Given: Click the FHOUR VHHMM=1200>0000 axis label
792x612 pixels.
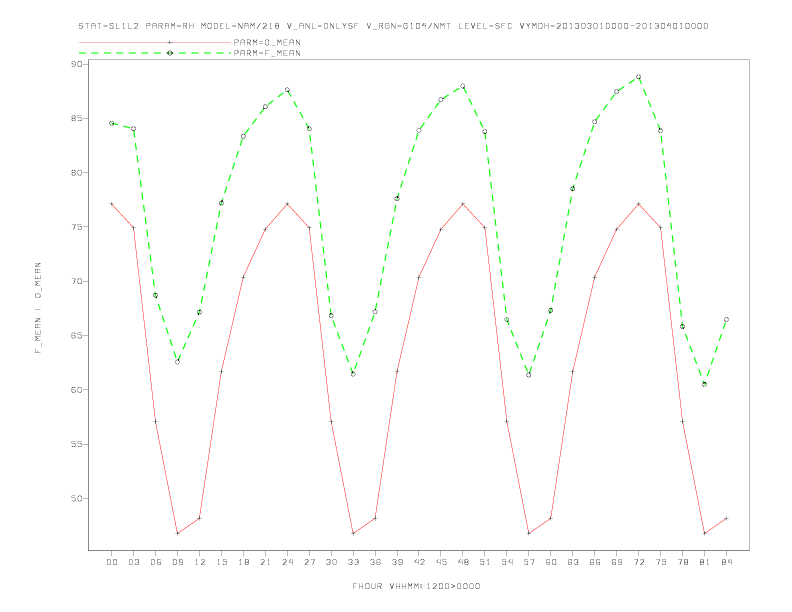Looking at the screenshot, I should (x=416, y=586).
